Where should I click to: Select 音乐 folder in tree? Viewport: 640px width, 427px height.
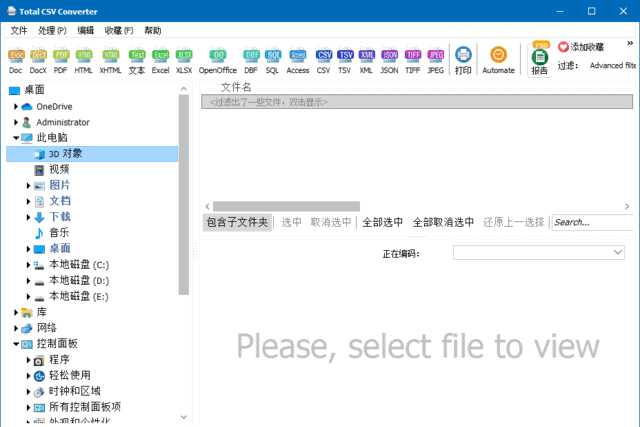tap(59, 233)
